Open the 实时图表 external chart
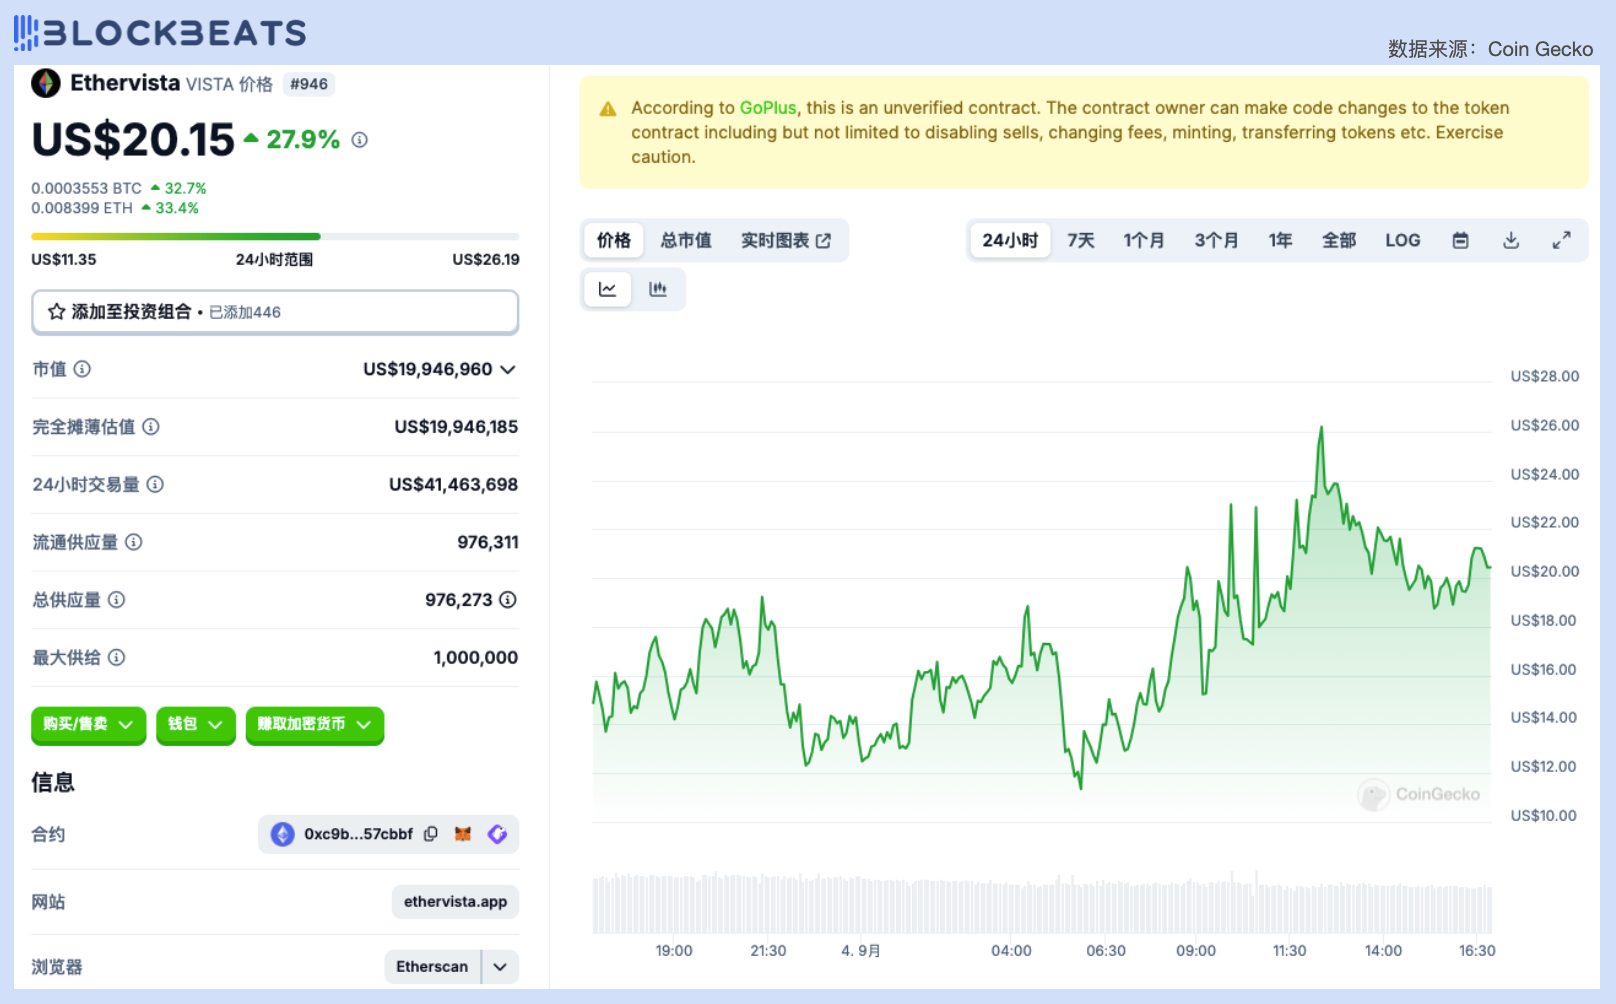 785,240
